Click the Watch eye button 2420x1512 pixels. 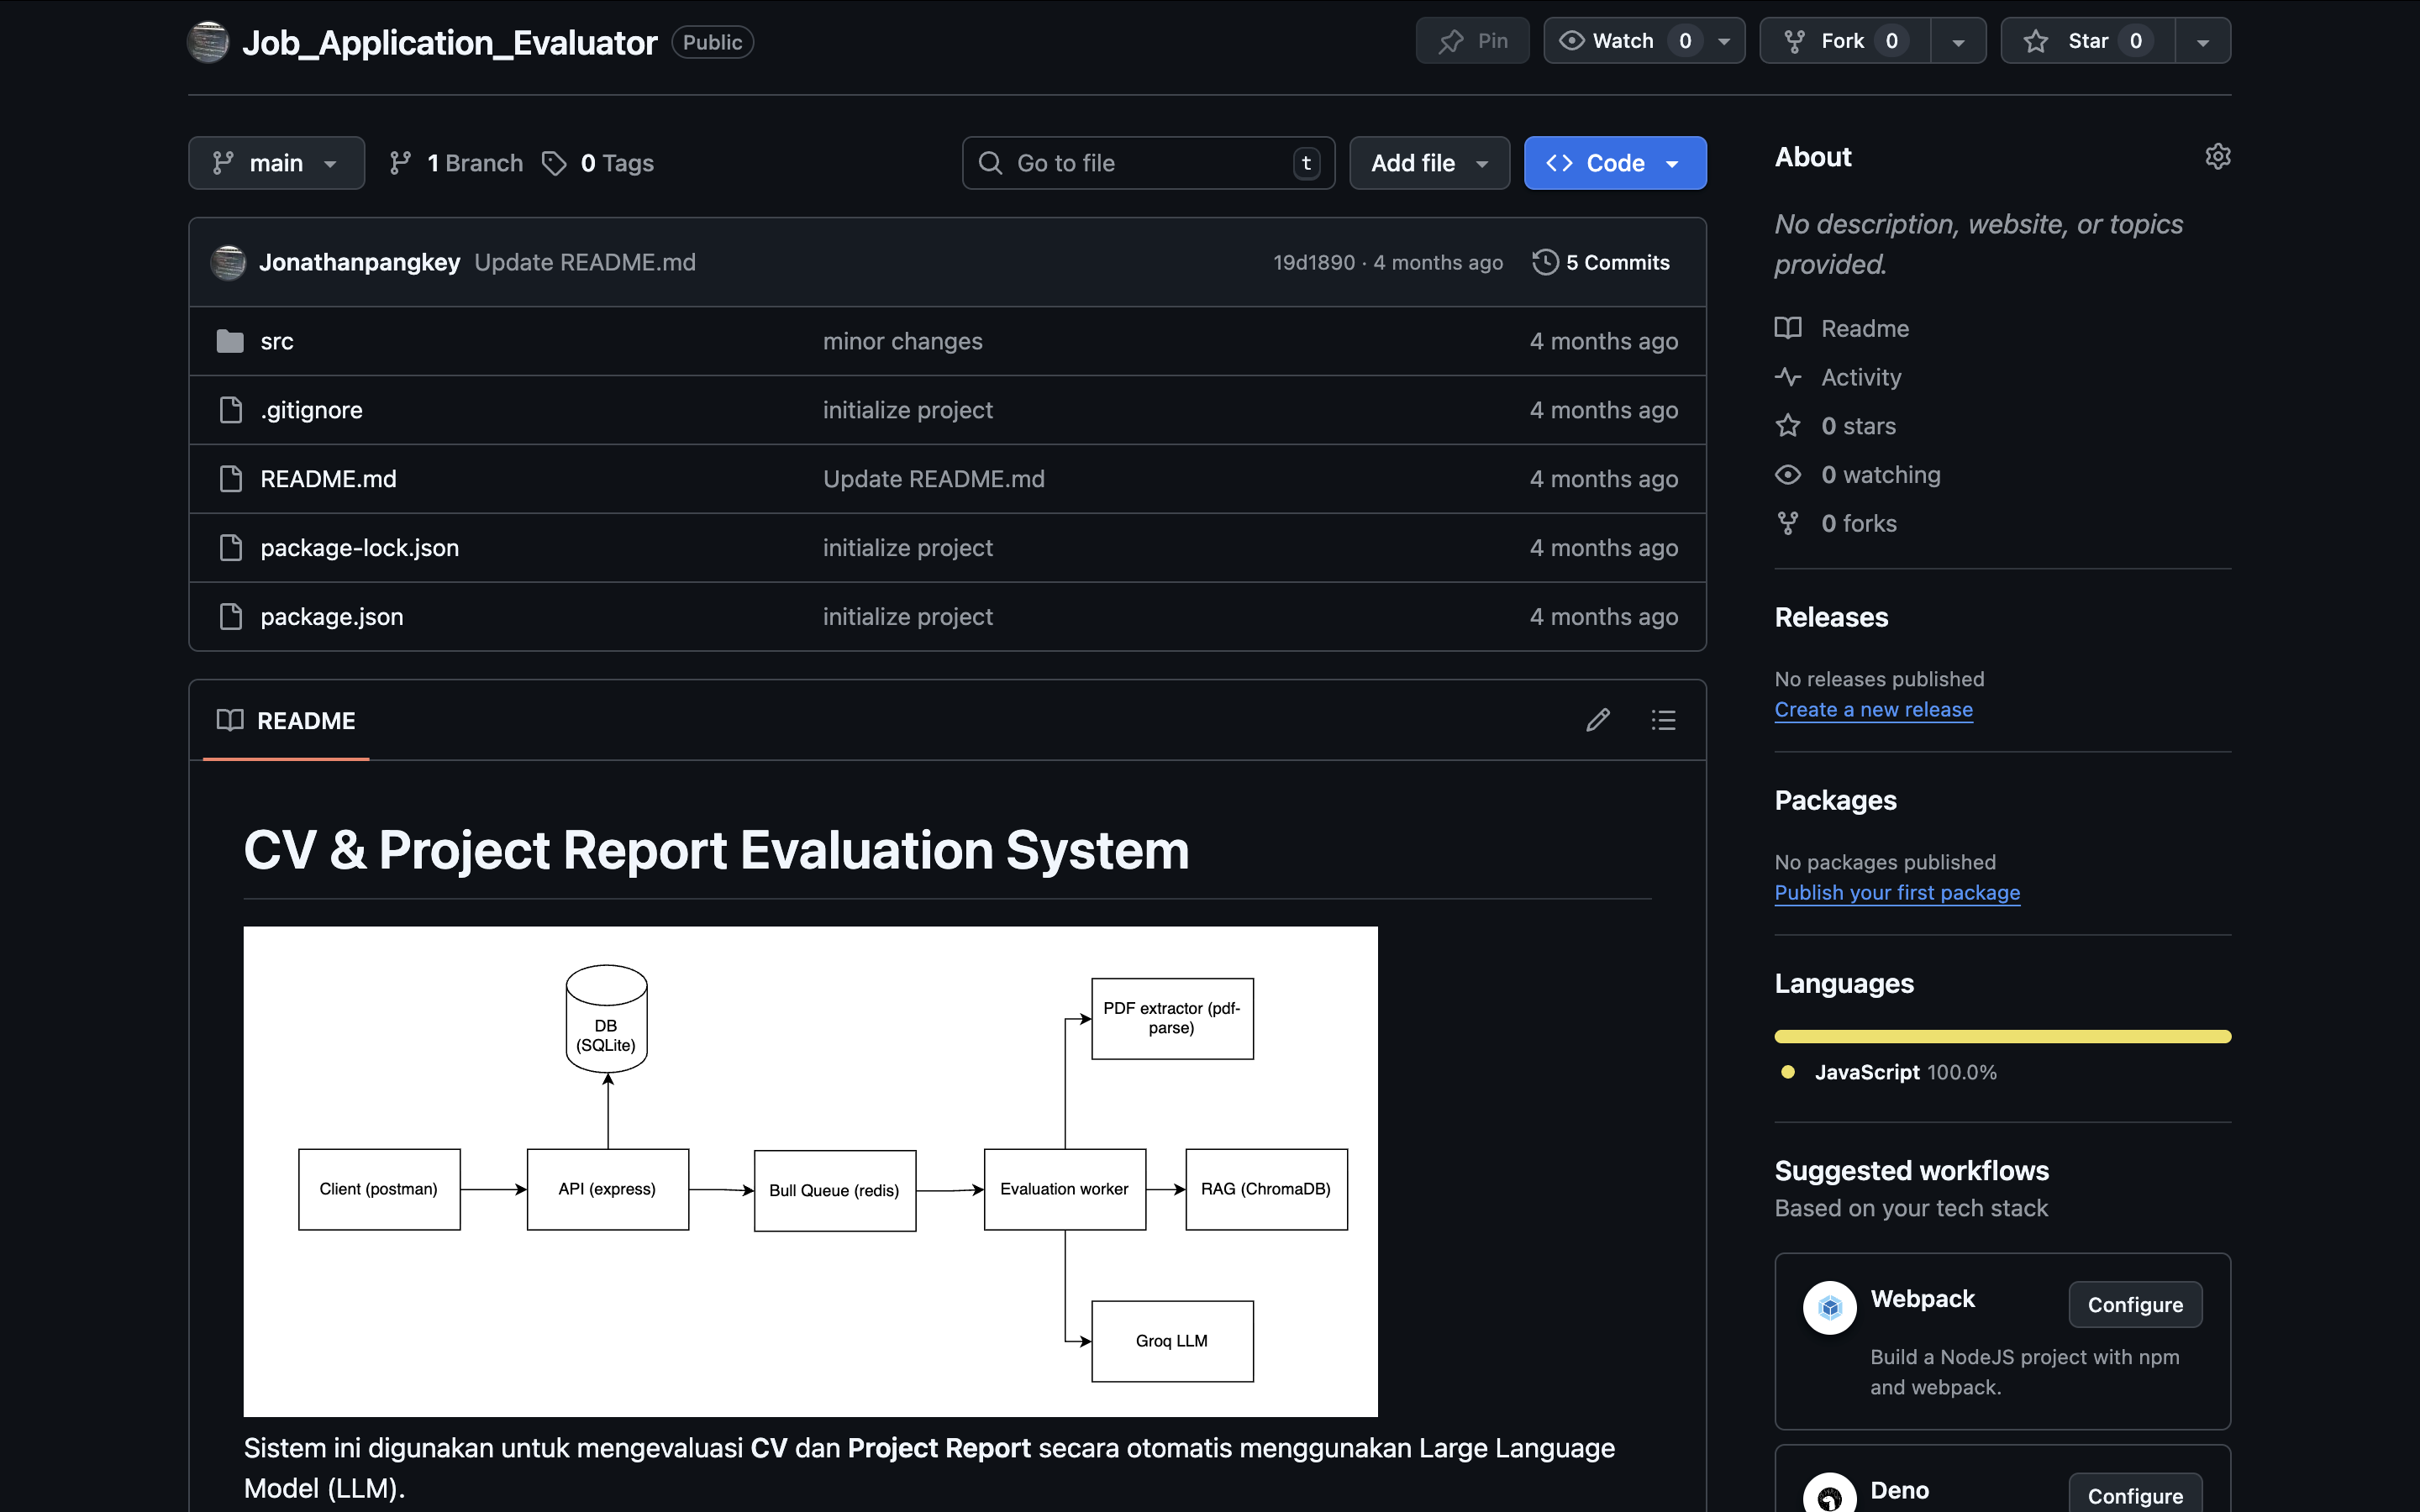point(1608,41)
